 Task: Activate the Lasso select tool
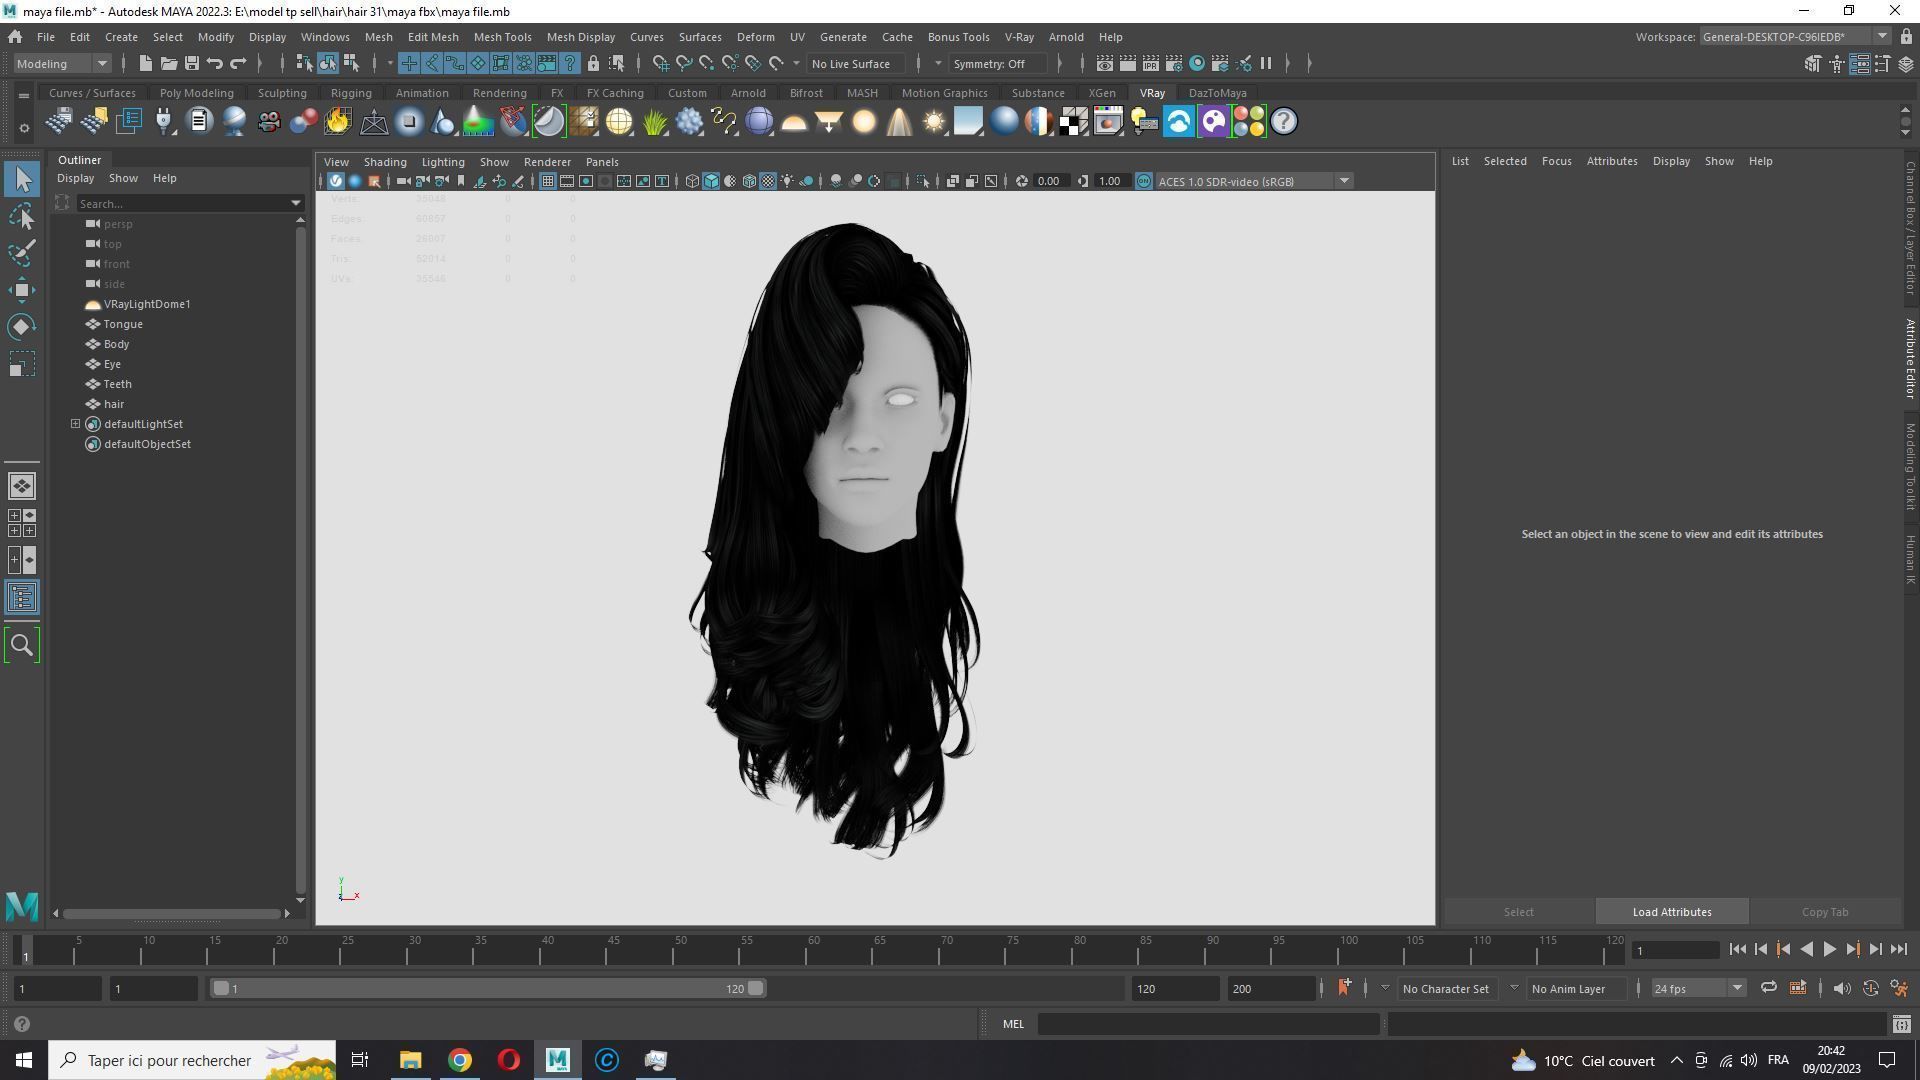(22, 217)
